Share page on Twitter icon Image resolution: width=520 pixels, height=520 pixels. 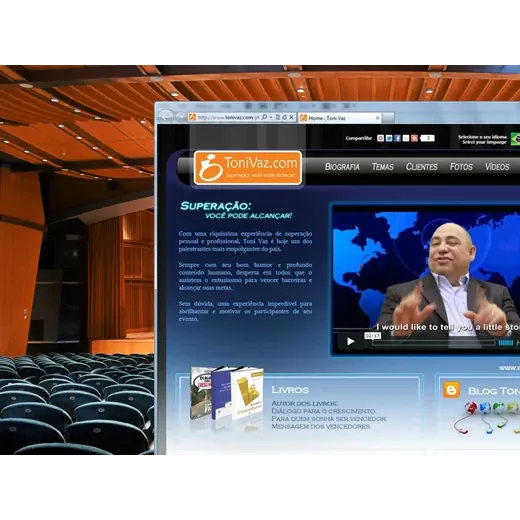[389, 138]
